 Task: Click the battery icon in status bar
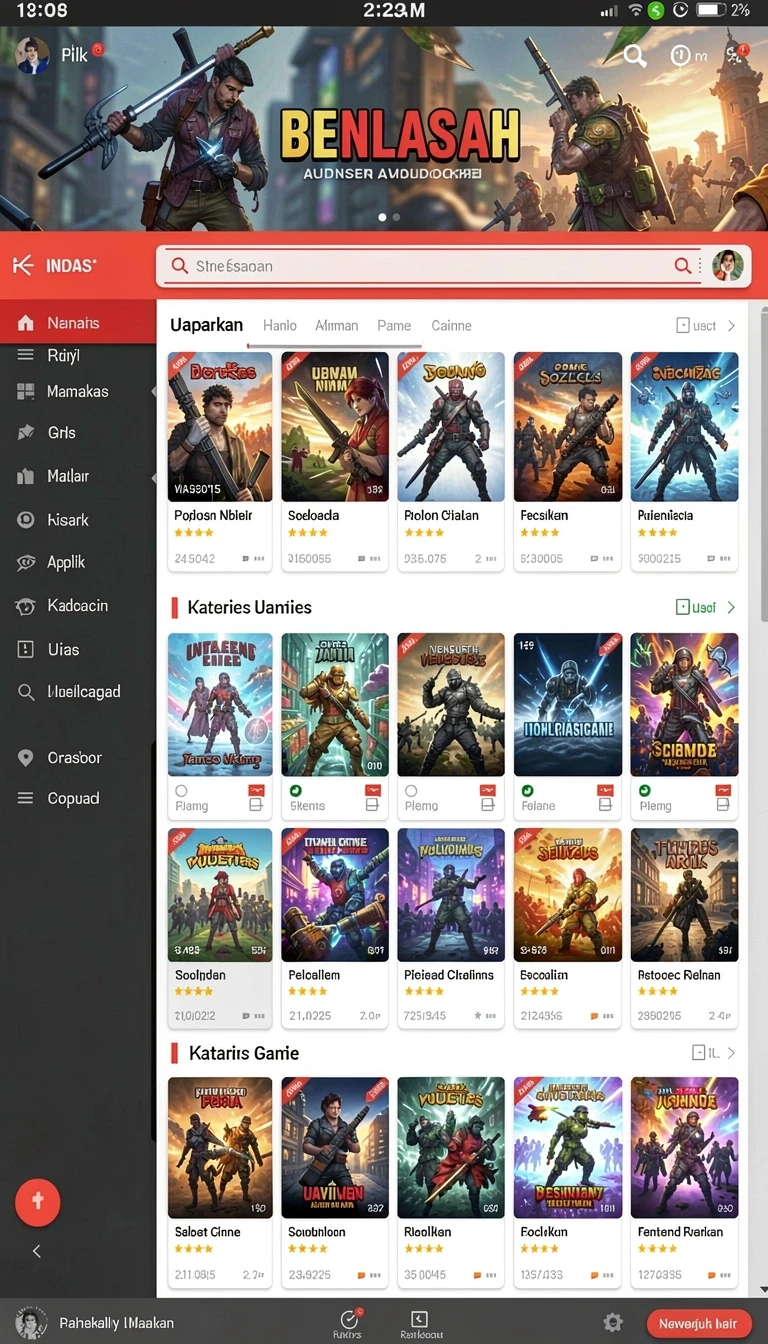(710, 10)
